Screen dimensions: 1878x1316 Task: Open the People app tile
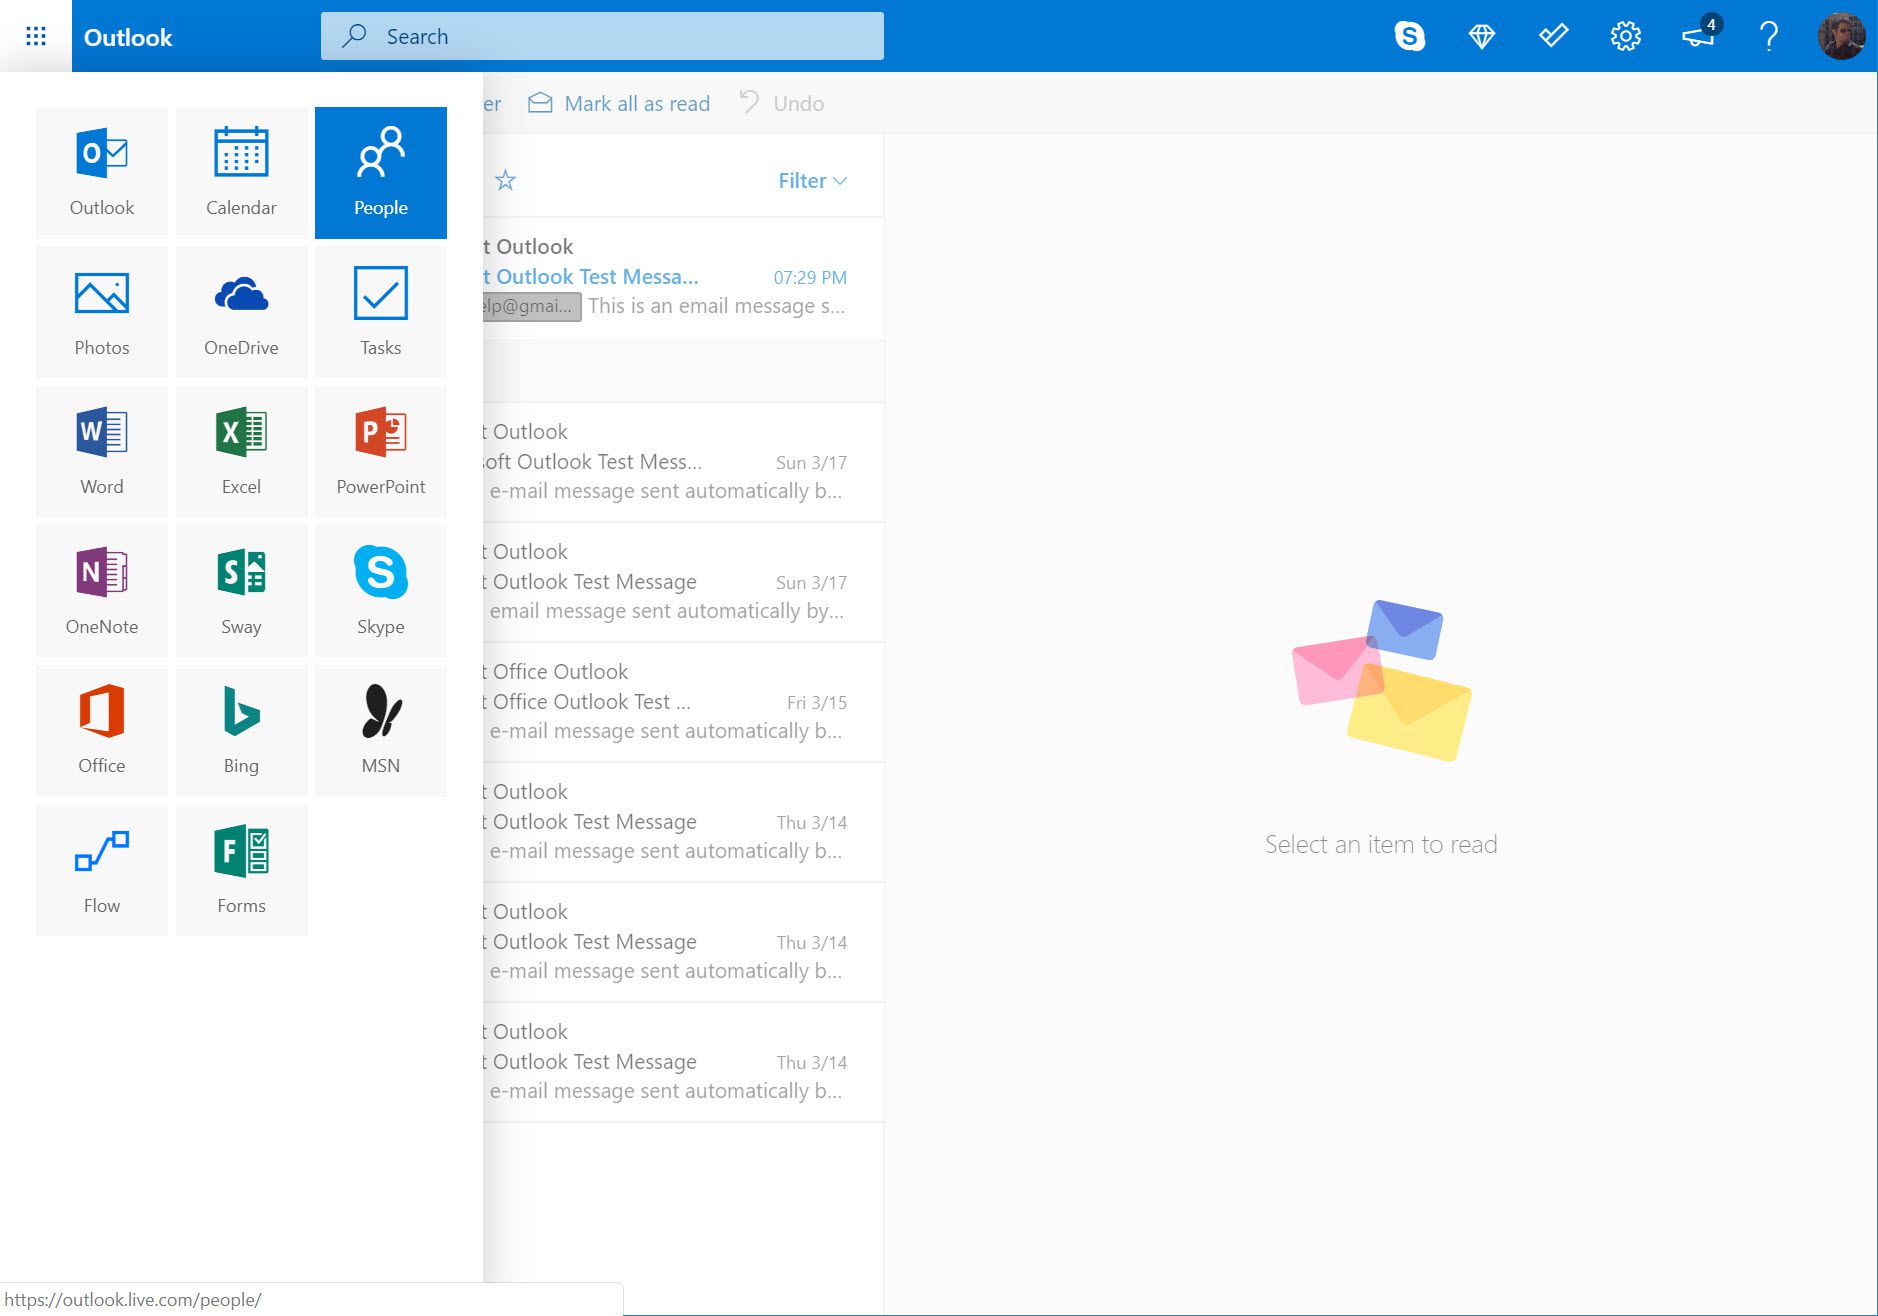coord(381,173)
